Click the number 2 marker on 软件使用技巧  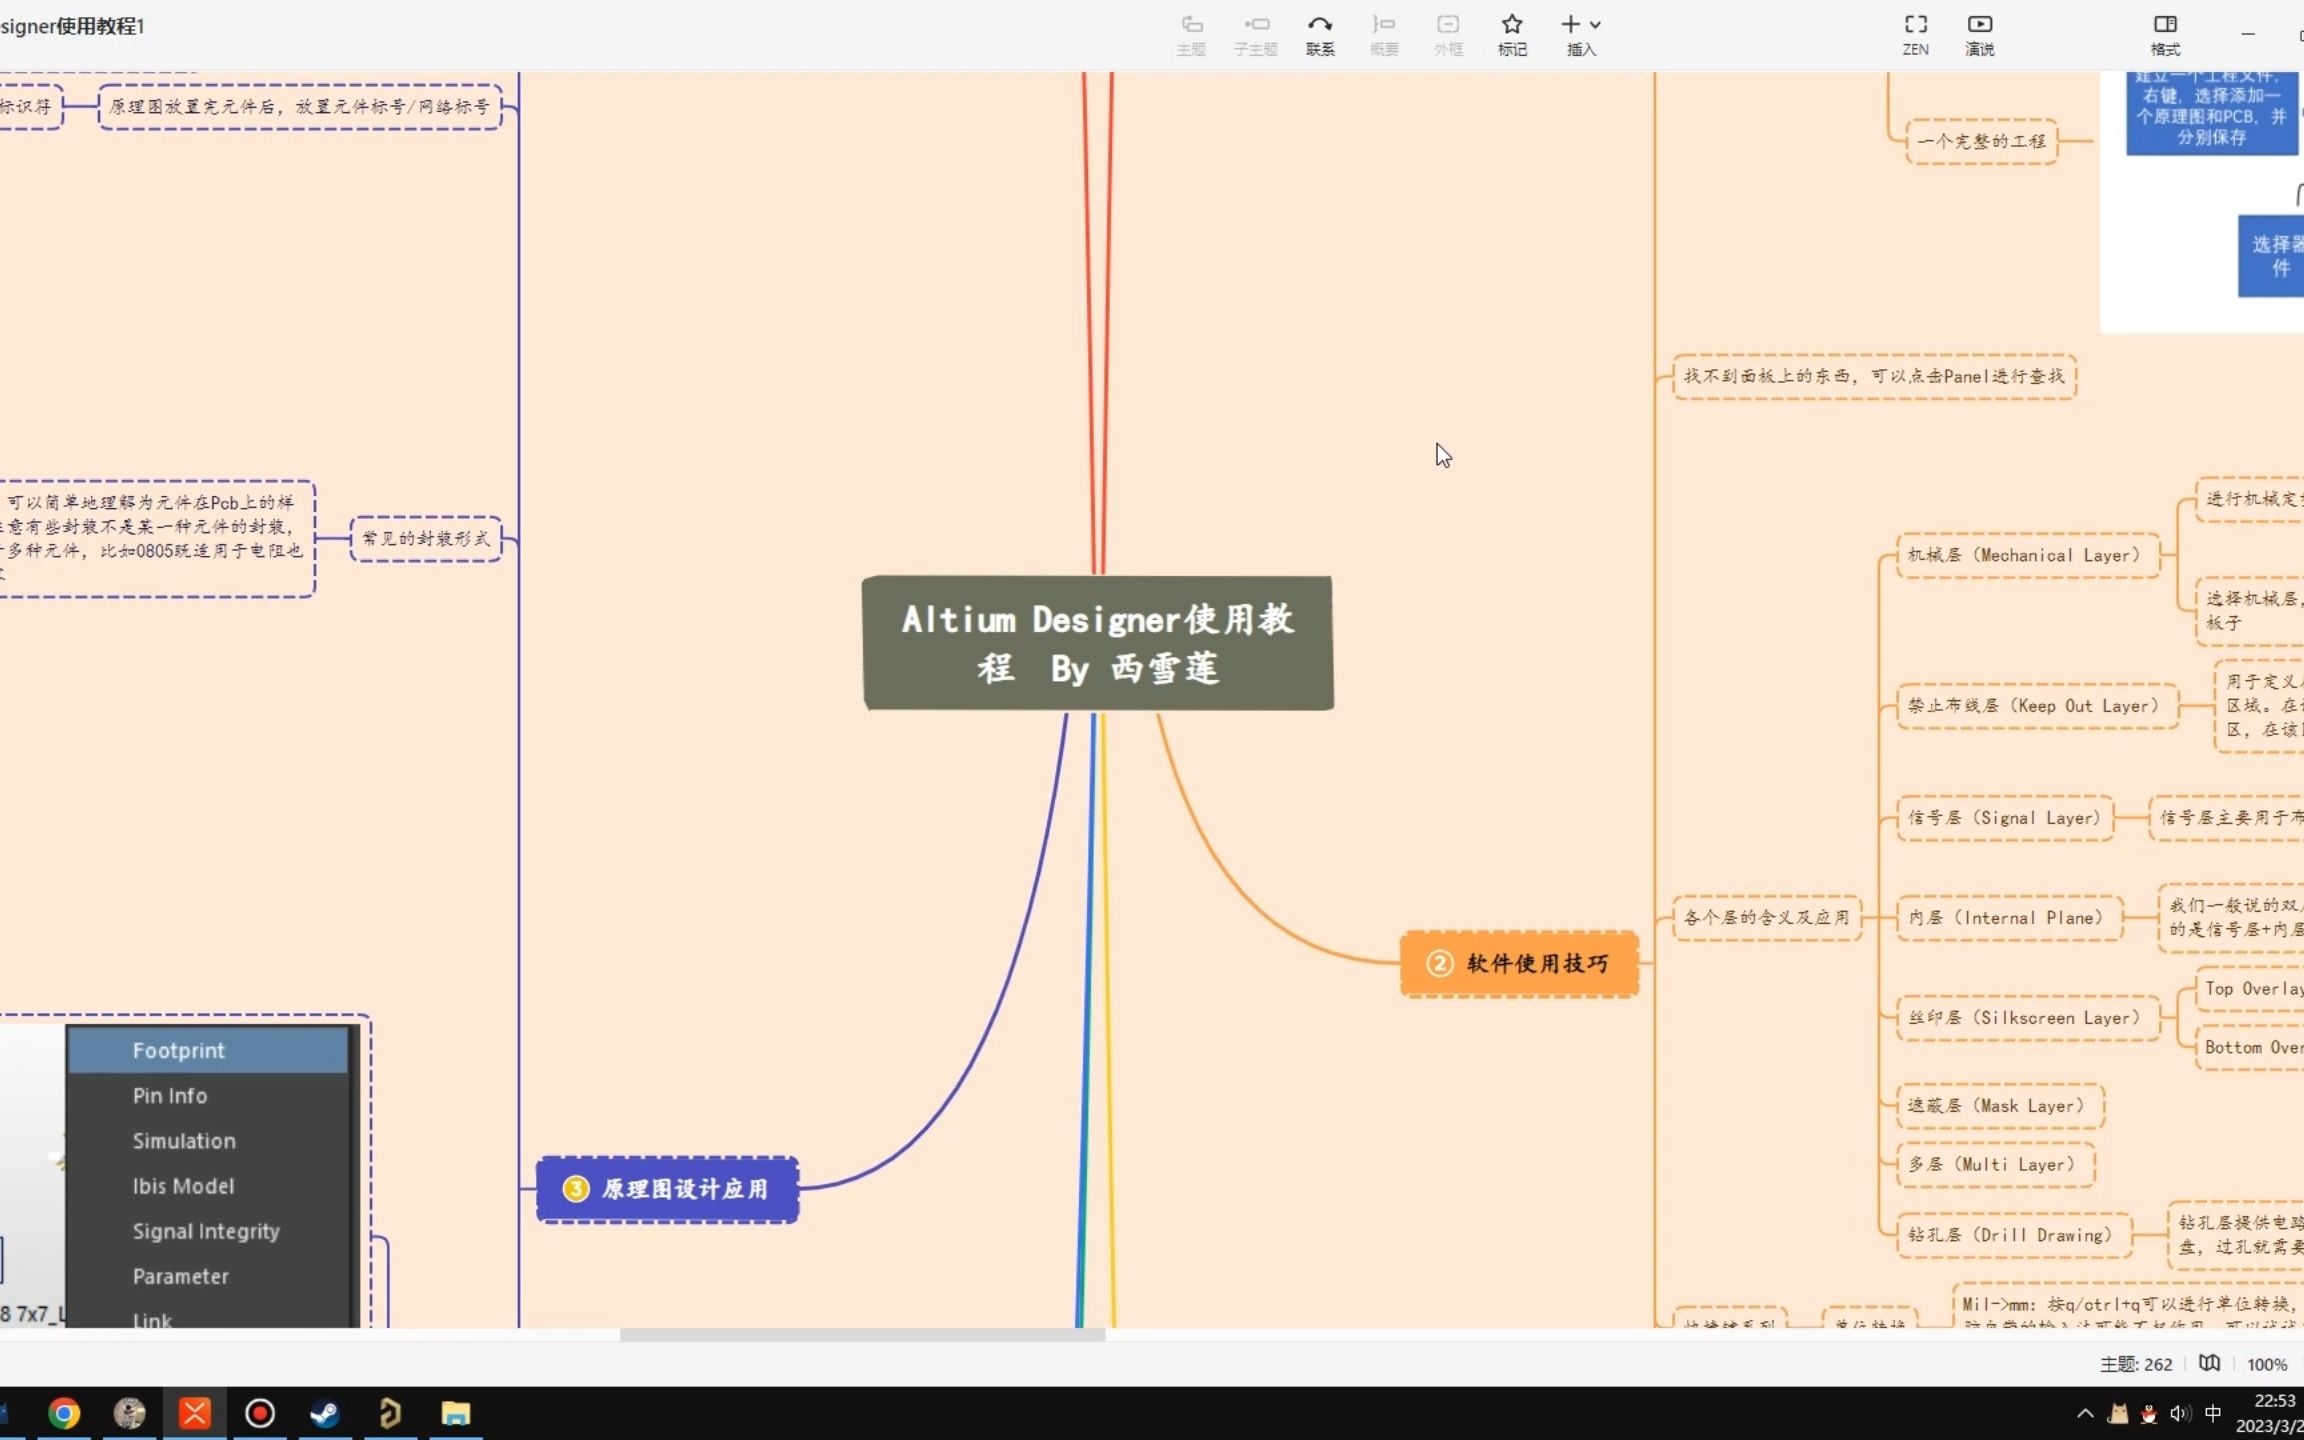[x=1439, y=963]
